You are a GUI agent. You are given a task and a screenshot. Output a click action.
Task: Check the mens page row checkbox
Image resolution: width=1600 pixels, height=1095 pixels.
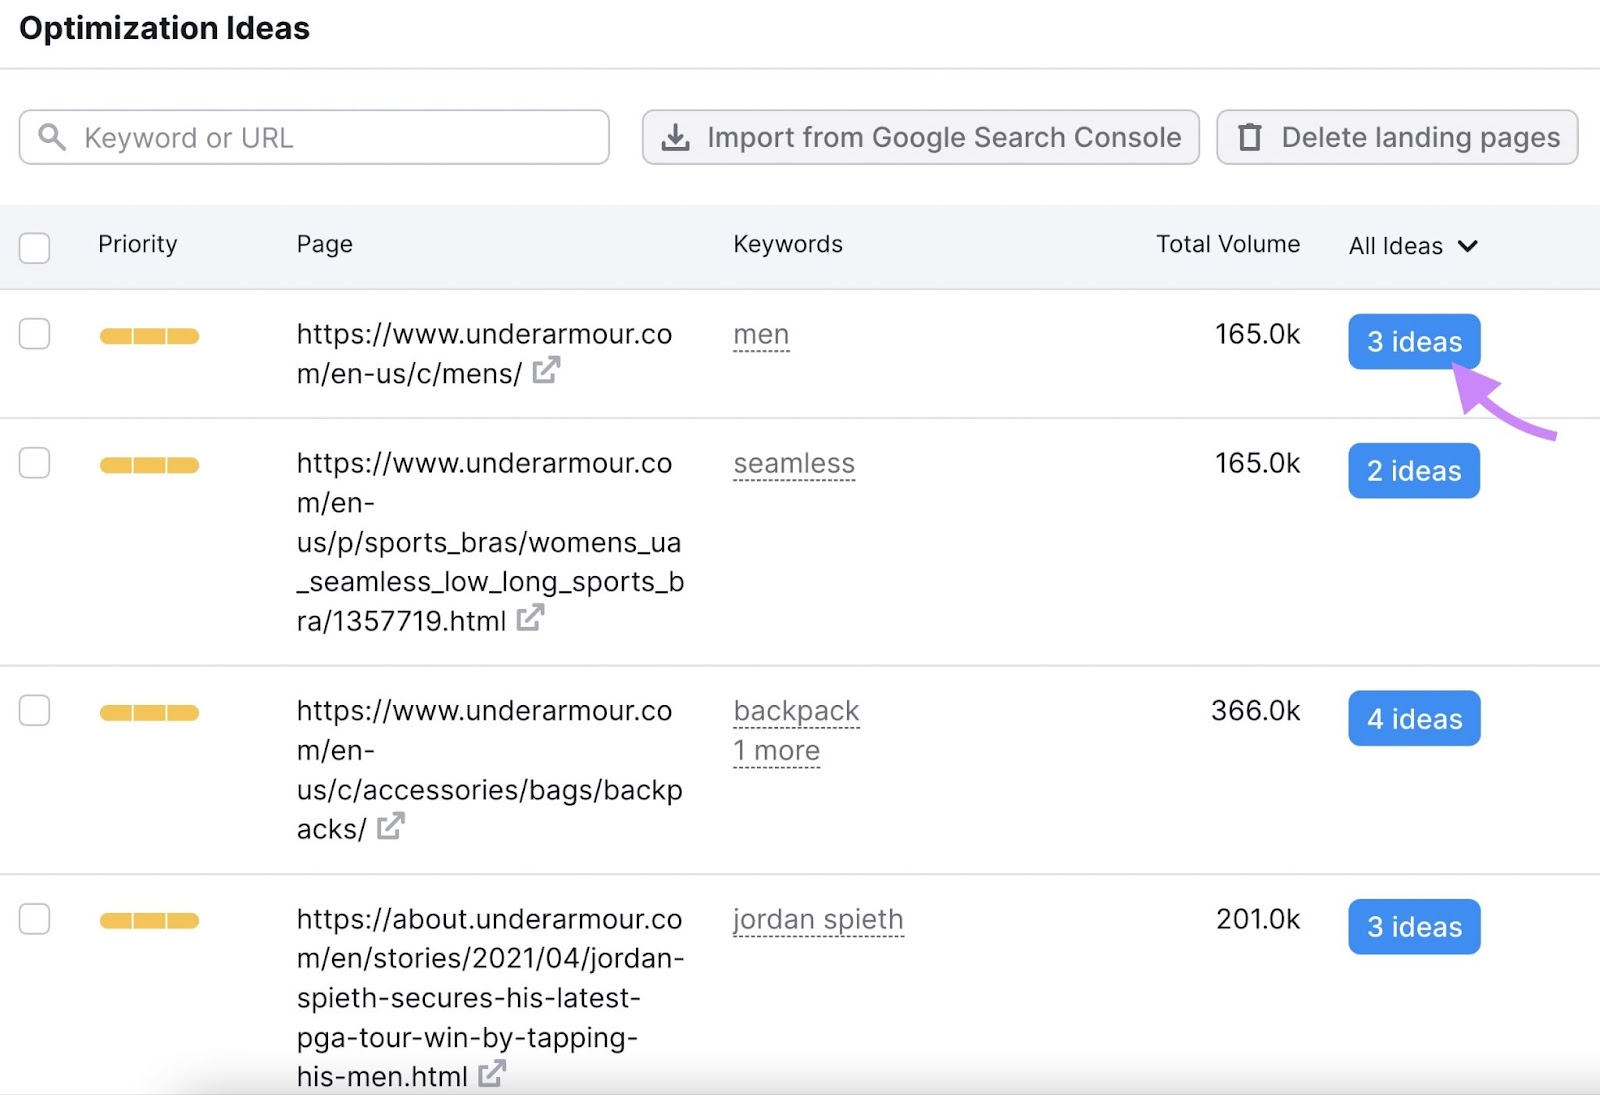pos(34,334)
